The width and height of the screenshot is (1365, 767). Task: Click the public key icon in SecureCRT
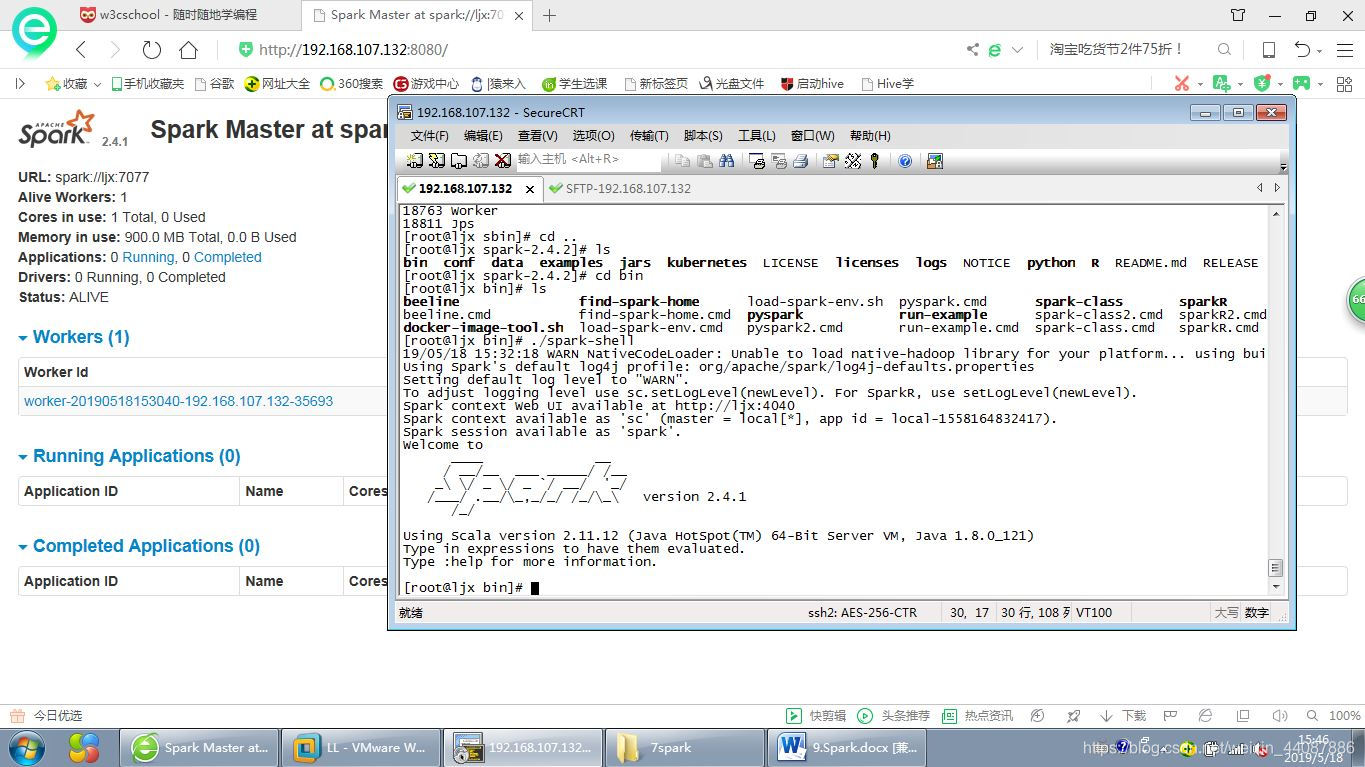(875, 161)
